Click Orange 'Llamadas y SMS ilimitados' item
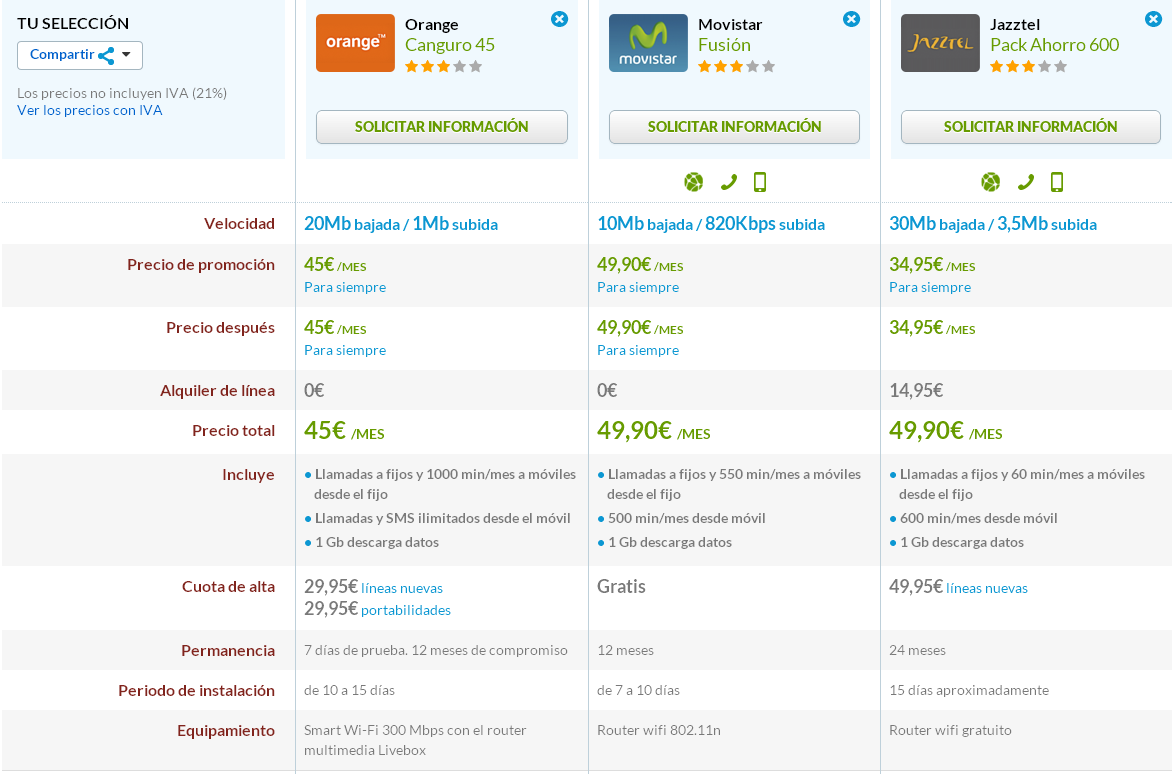The height and width of the screenshot is (774, 1175). tap(442, 518)
